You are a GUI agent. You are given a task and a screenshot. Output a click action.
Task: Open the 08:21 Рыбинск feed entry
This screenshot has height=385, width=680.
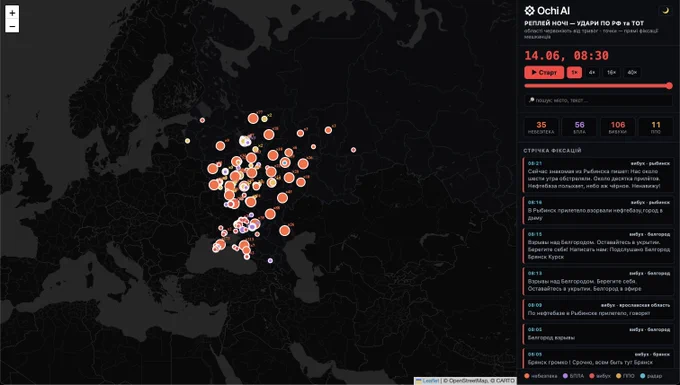click(x=598, y=175)
